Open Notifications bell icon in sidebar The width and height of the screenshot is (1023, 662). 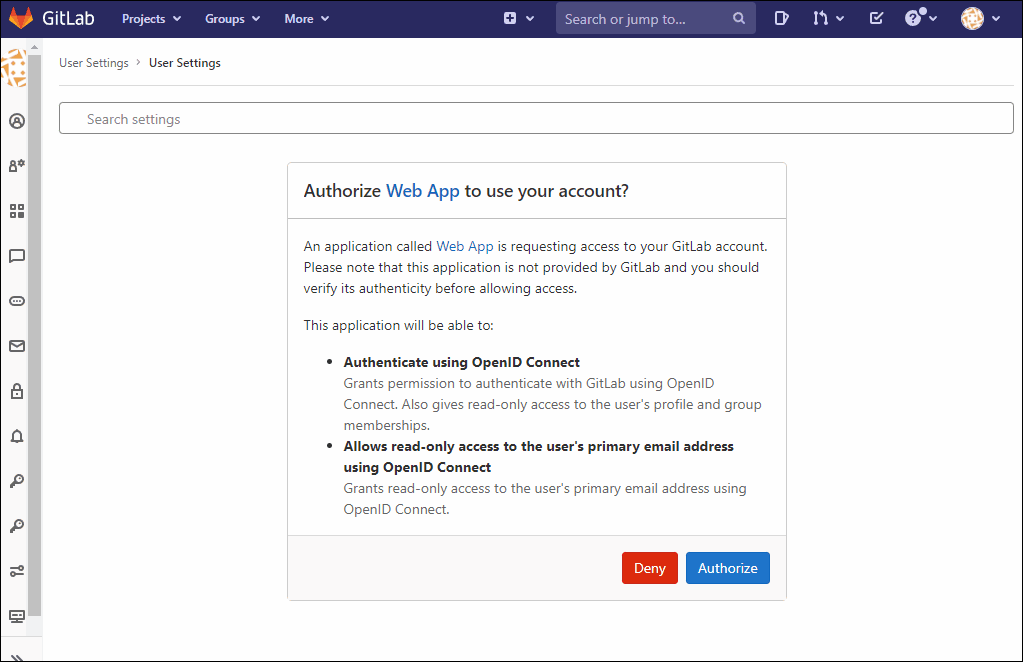pyautogui.click(x=17, y=436)
